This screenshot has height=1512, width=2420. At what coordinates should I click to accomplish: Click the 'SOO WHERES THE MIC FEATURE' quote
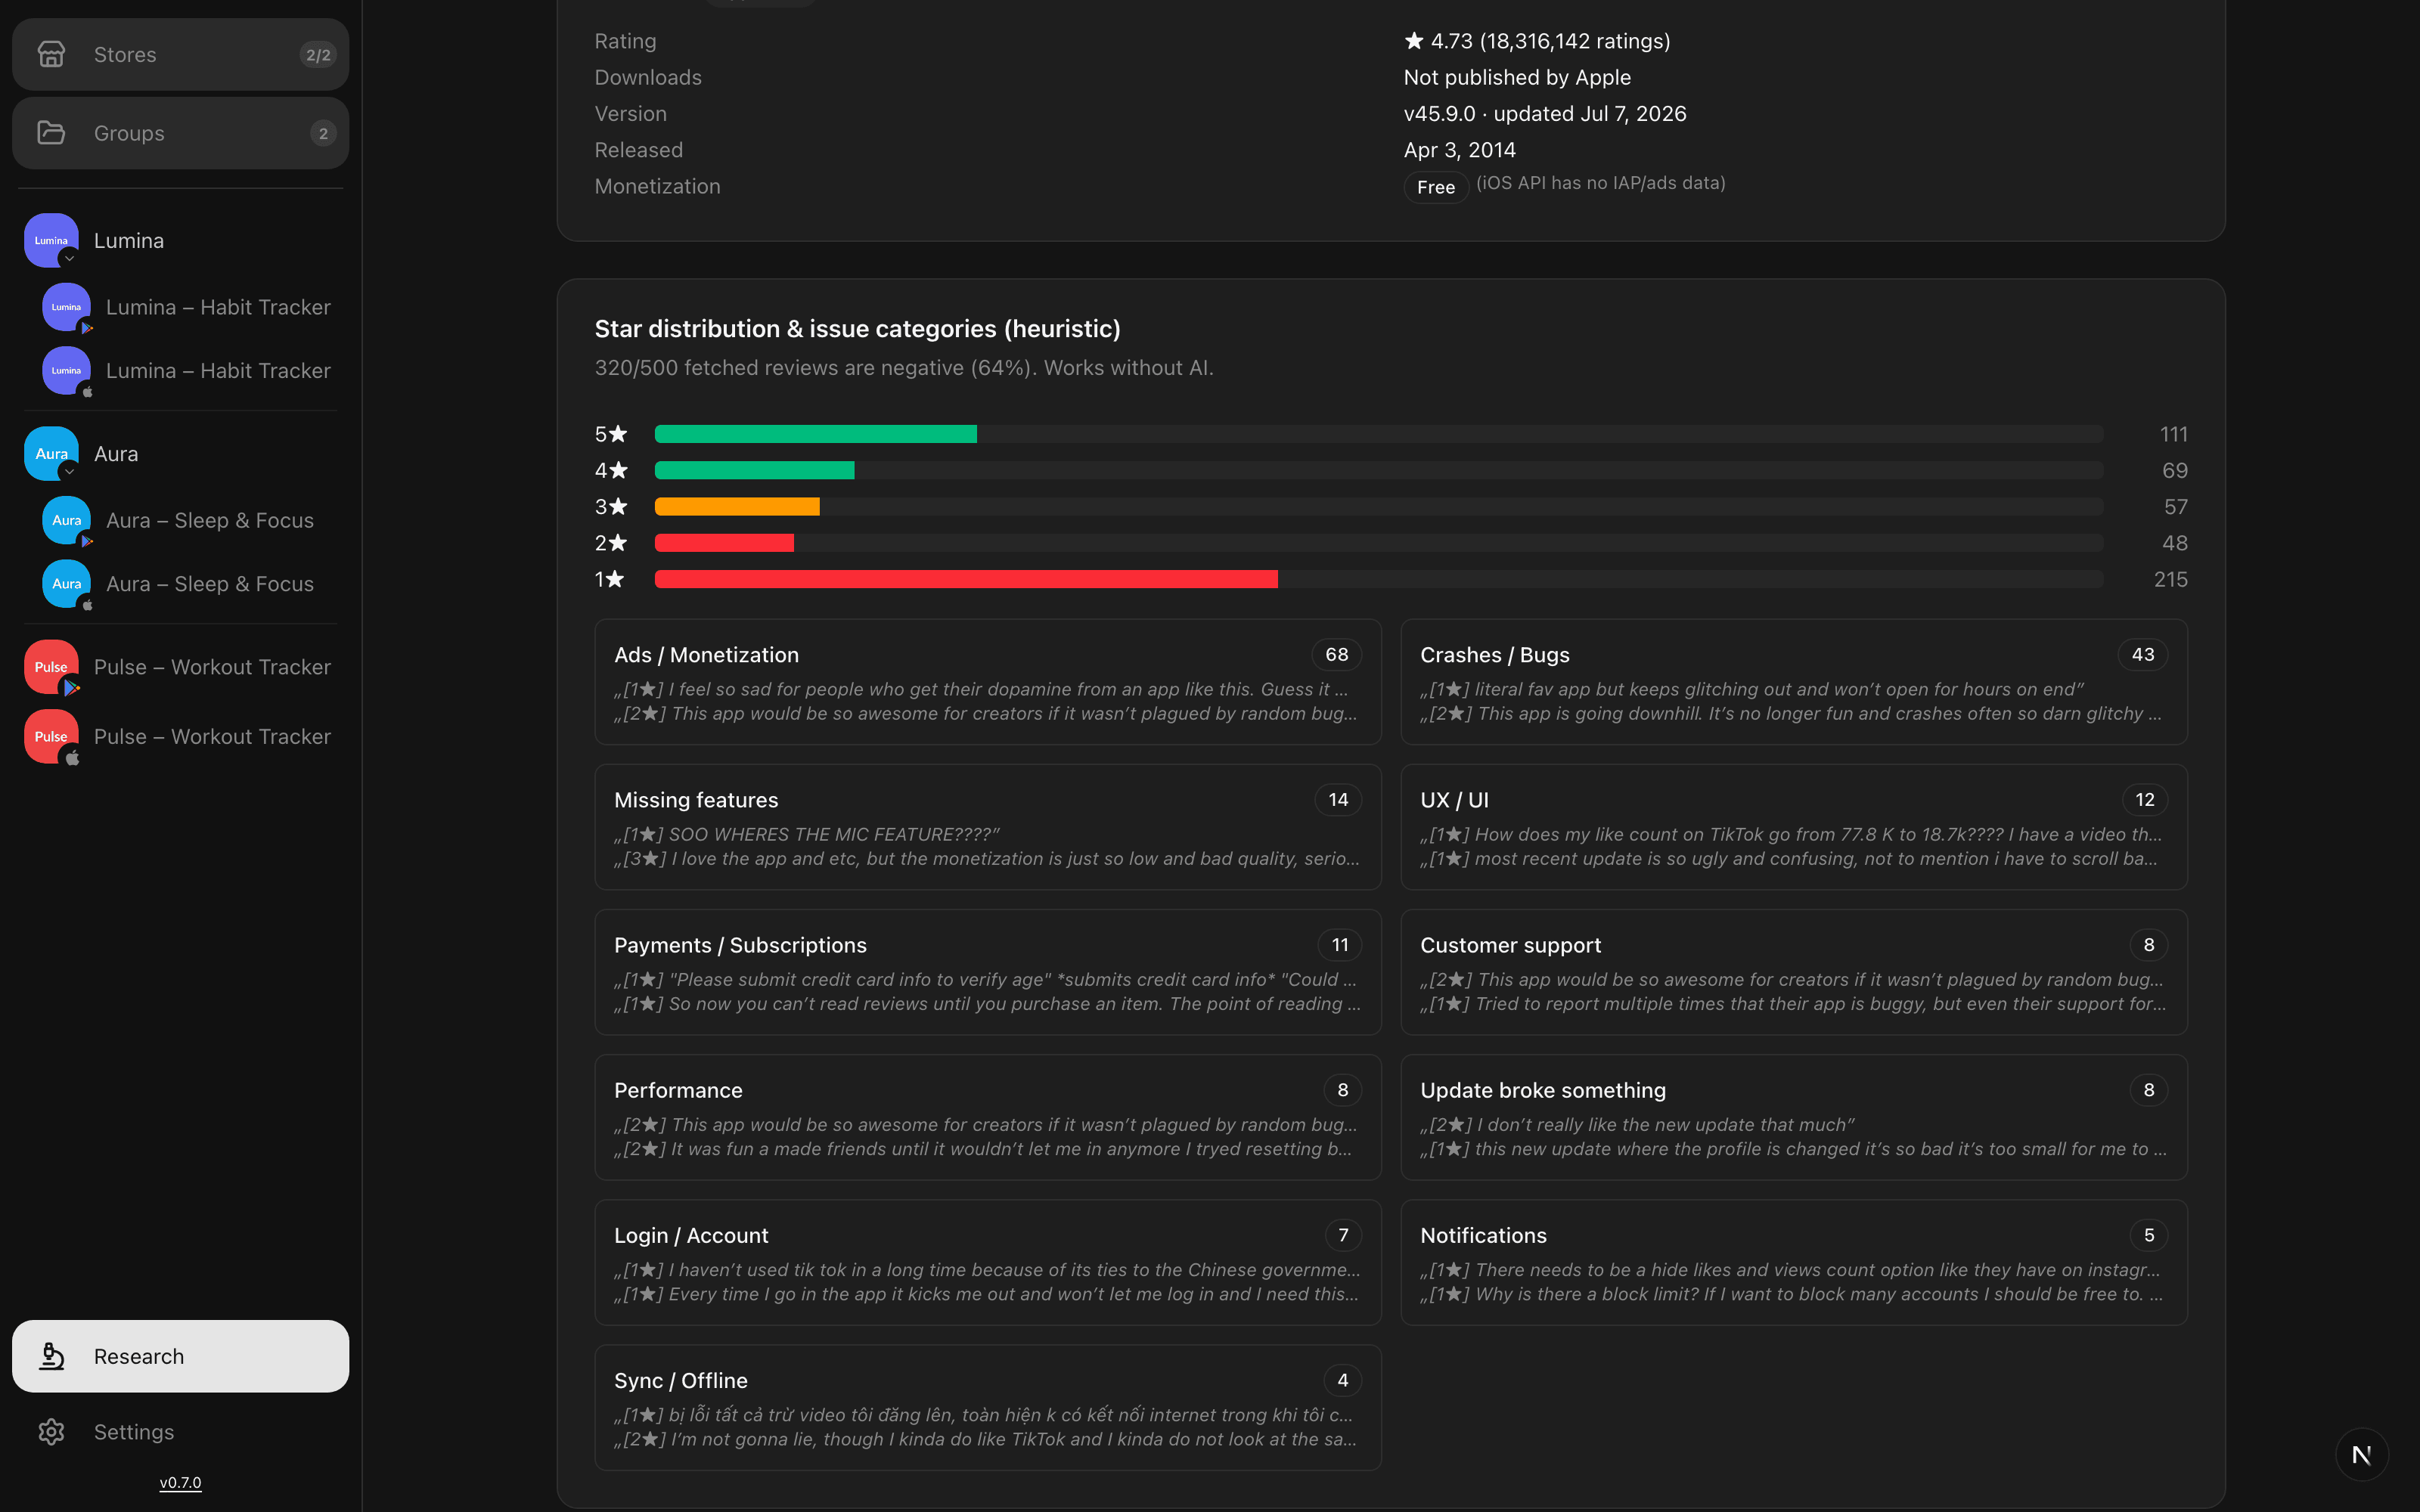click(807, 834)
